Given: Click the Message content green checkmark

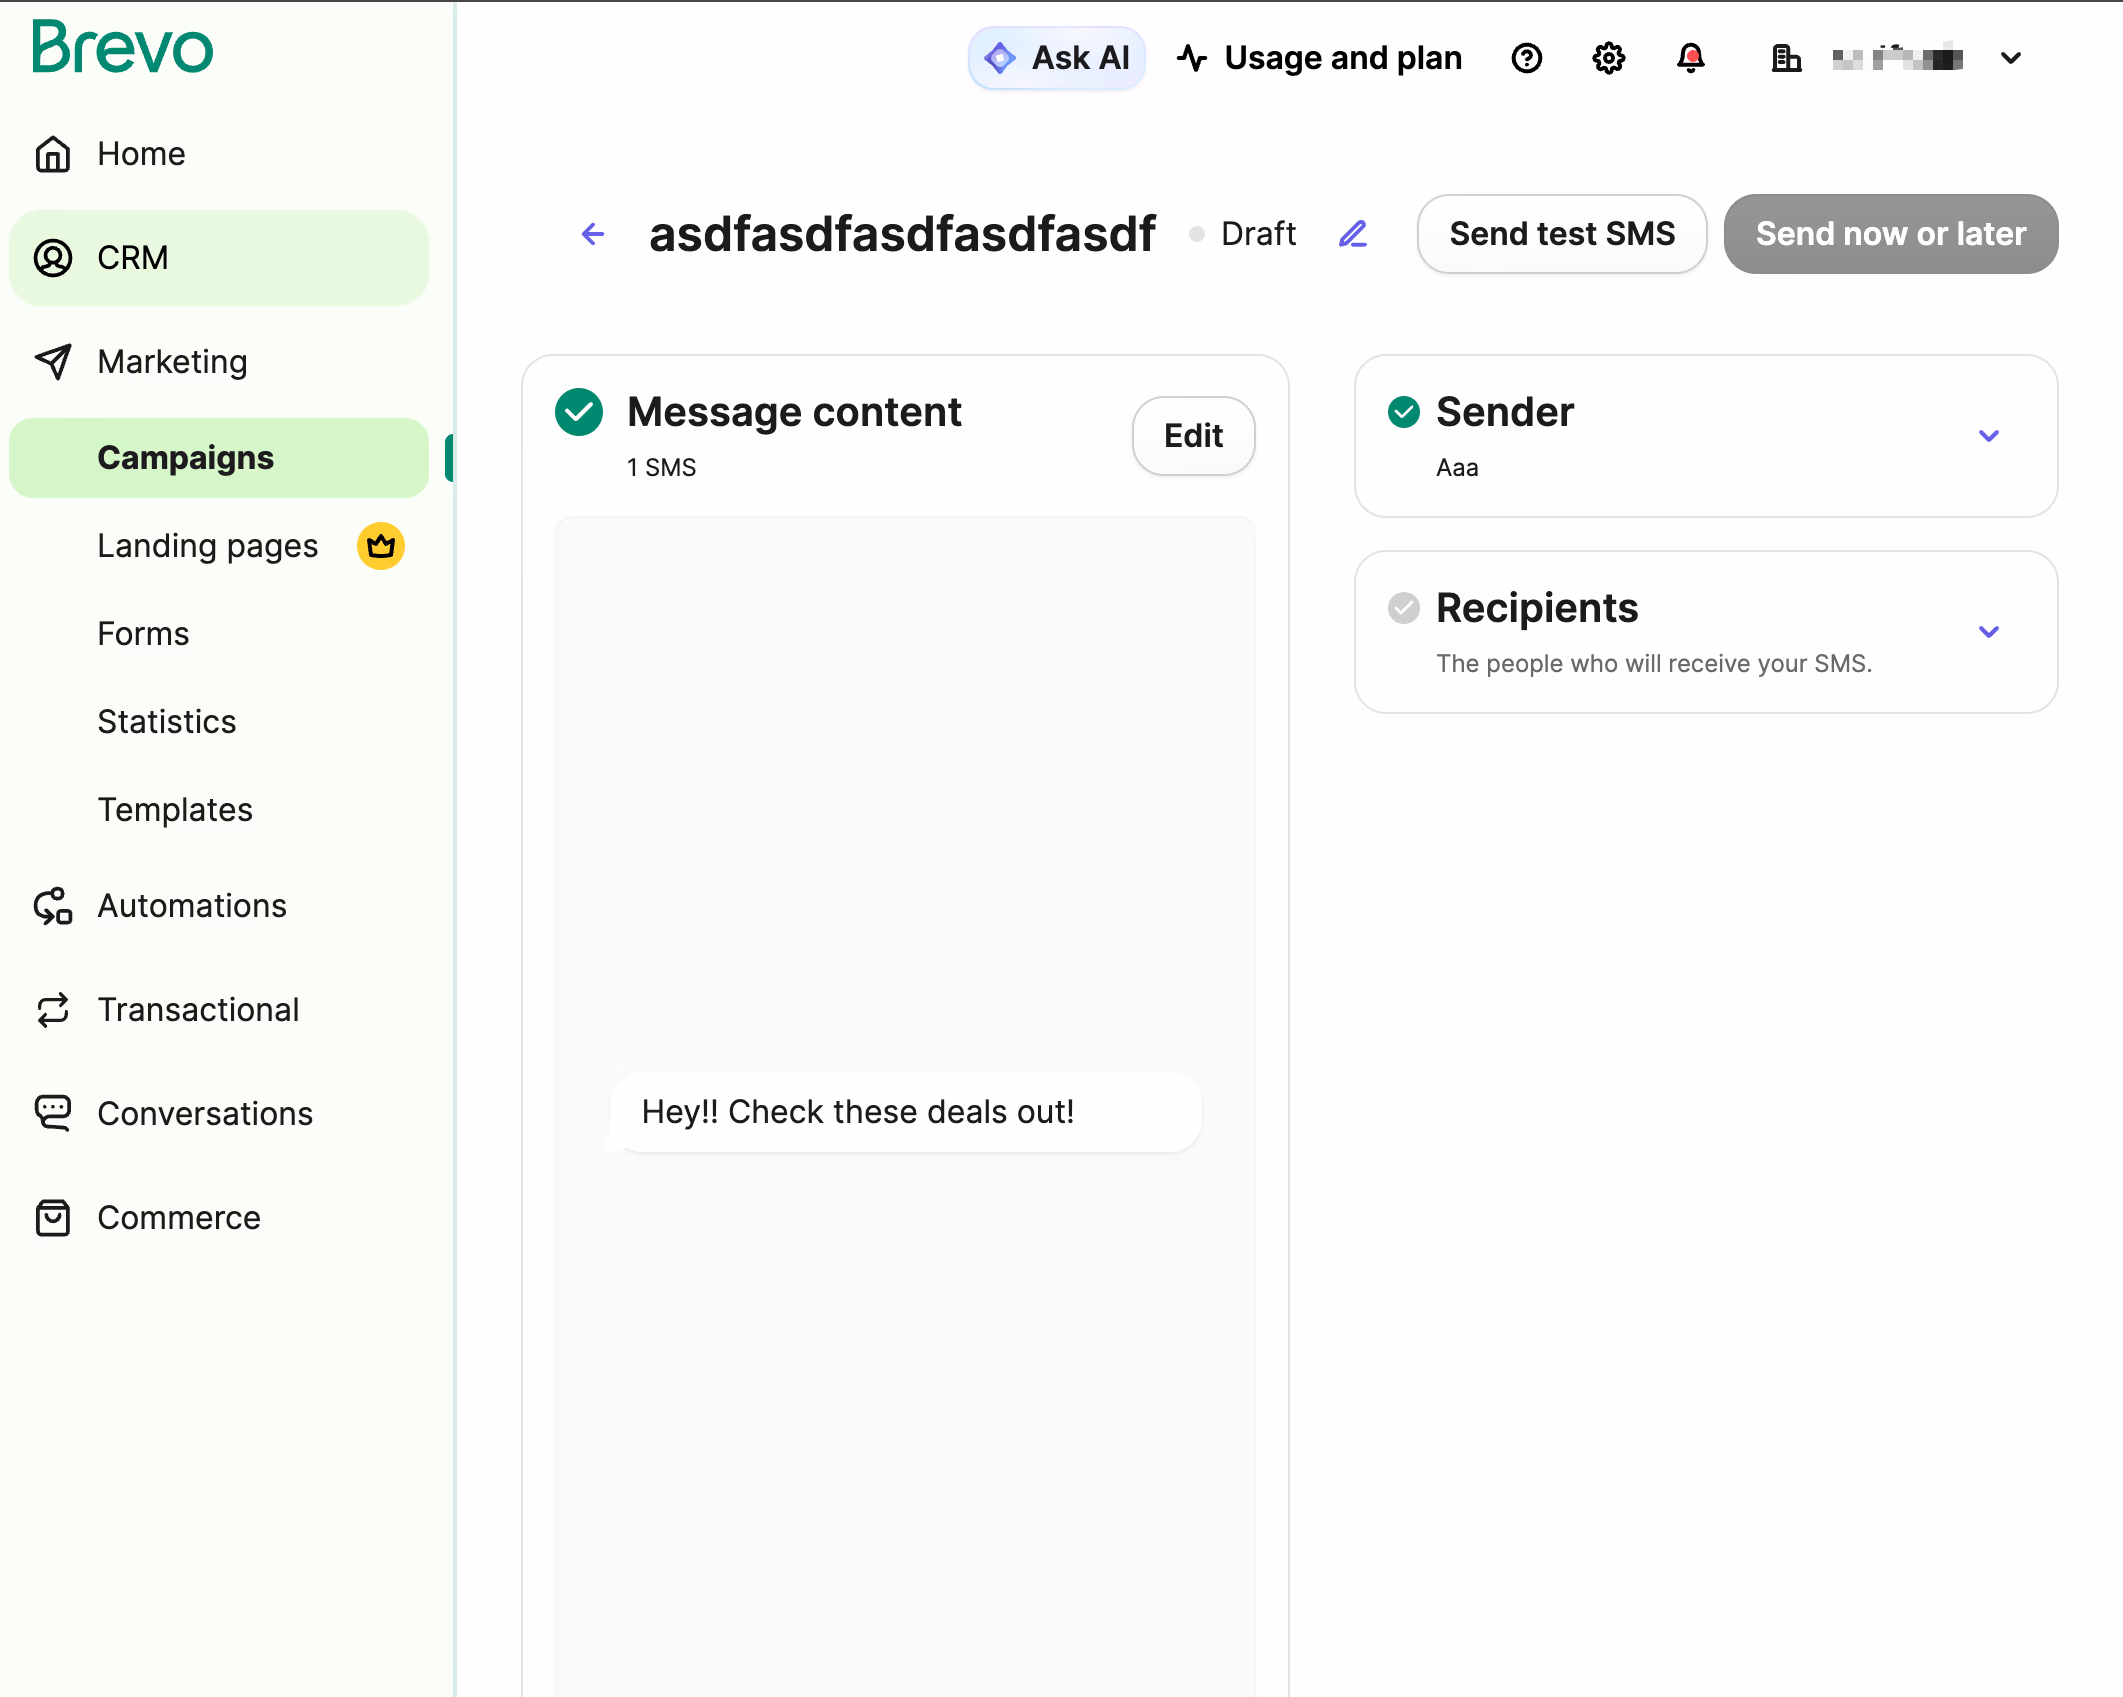Looking at the screenshot, I should (x=579, y=412).
